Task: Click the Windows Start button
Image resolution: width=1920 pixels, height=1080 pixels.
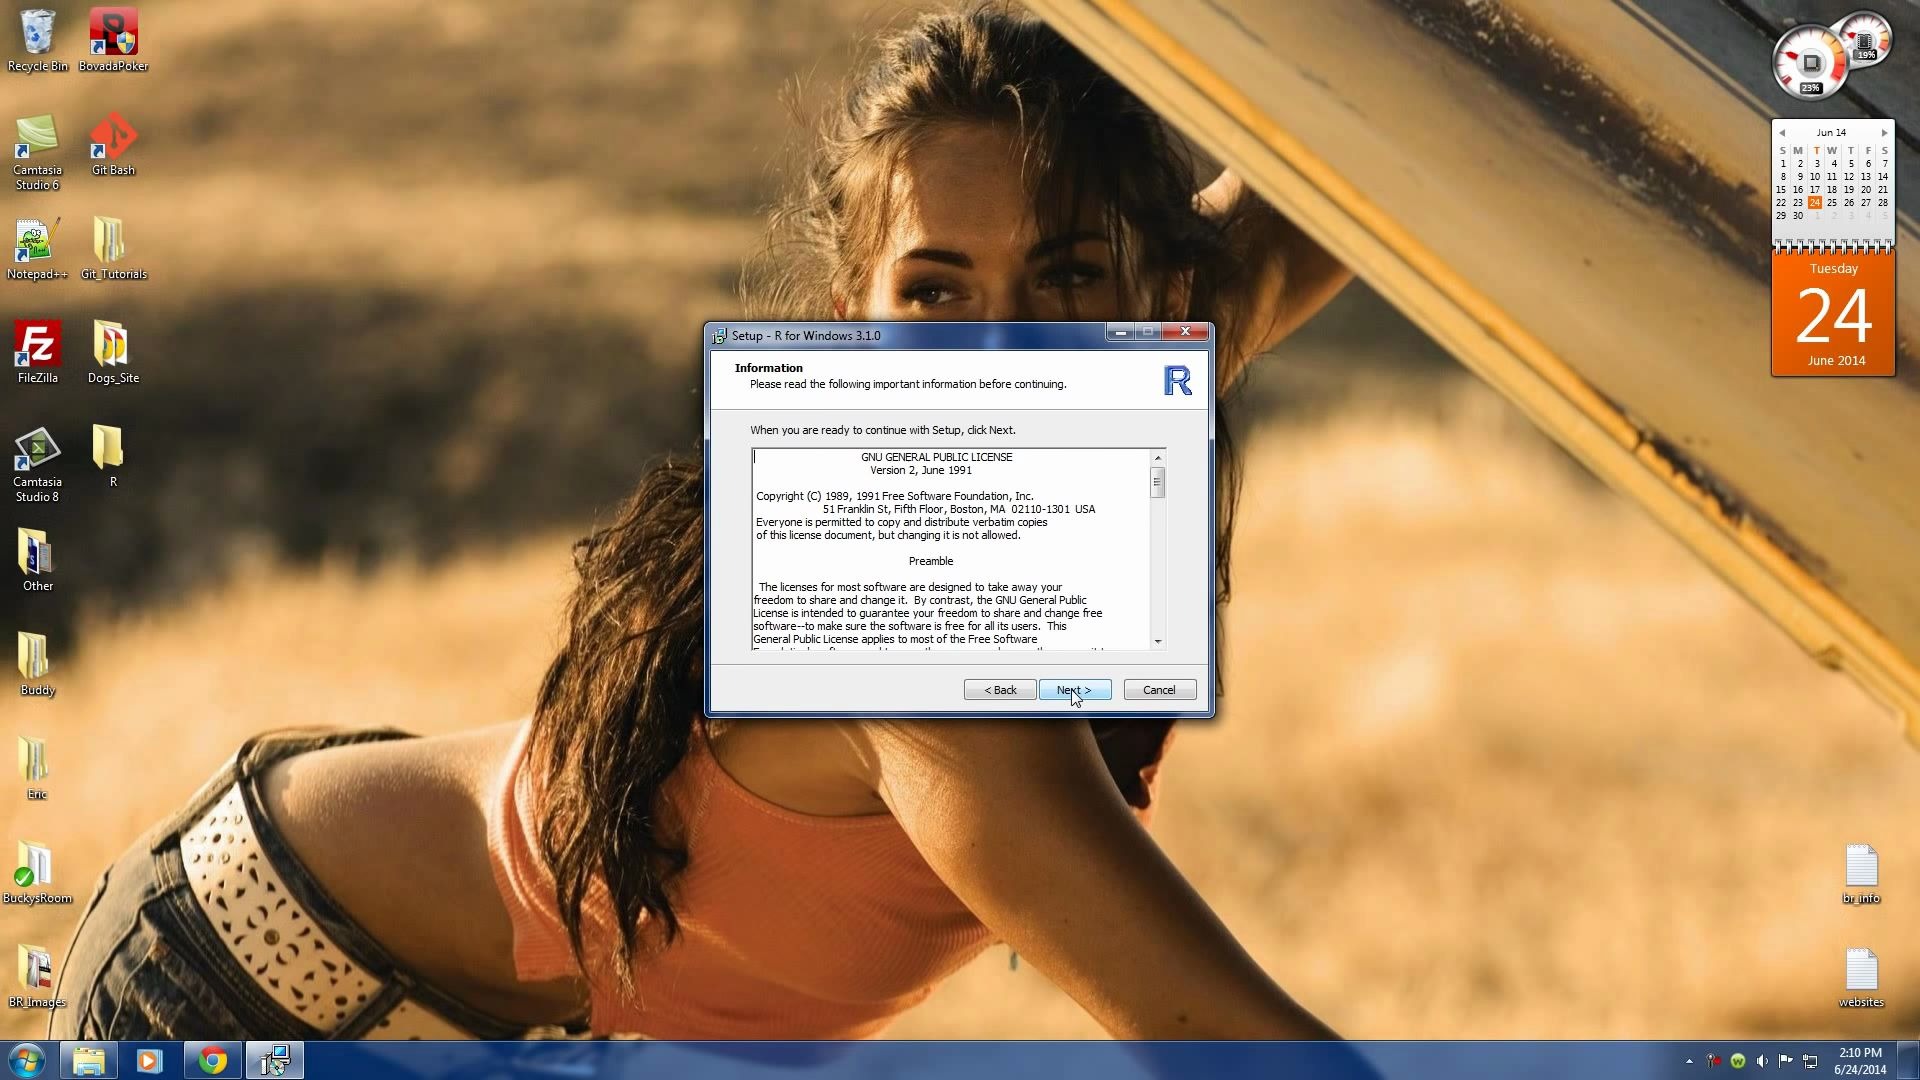Action: pos(26,1060)
